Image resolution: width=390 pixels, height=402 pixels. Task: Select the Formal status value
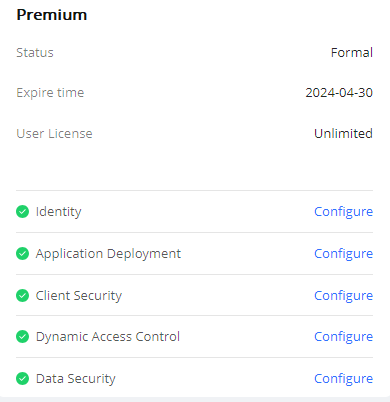pos(352,52)
